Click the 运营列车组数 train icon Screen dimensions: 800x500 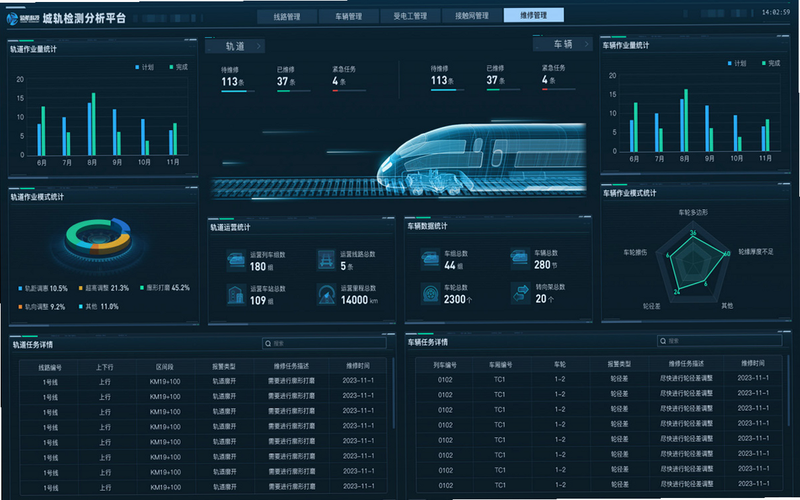click(236, 260)
